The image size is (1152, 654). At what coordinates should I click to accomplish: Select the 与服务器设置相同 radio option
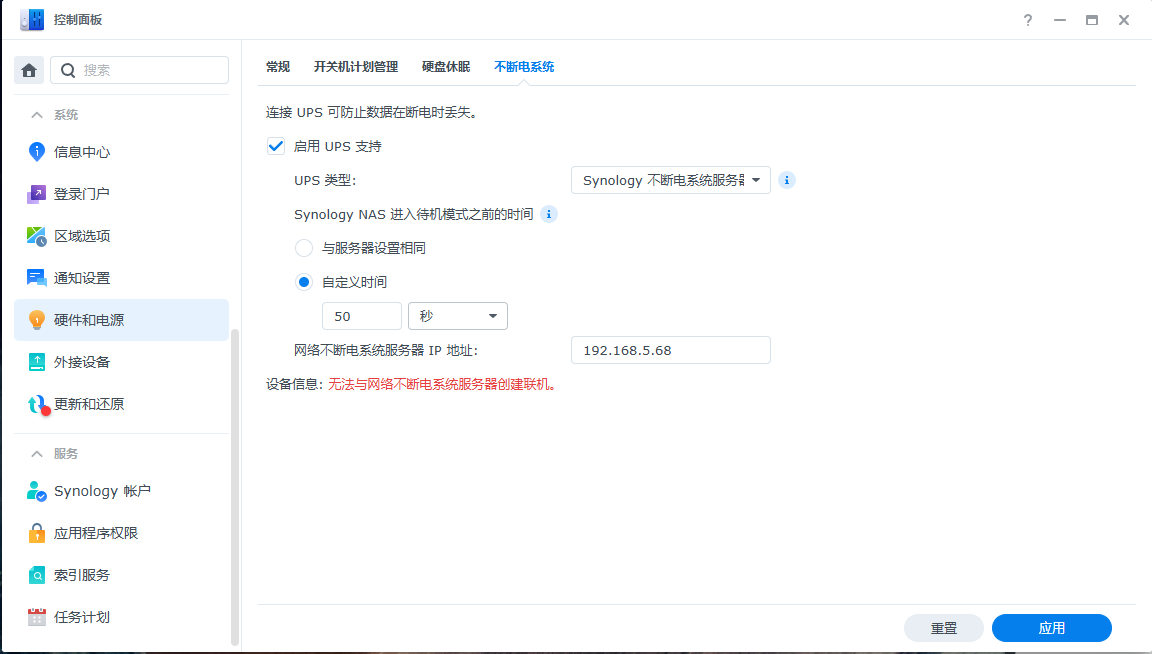[x=303, y=248]
